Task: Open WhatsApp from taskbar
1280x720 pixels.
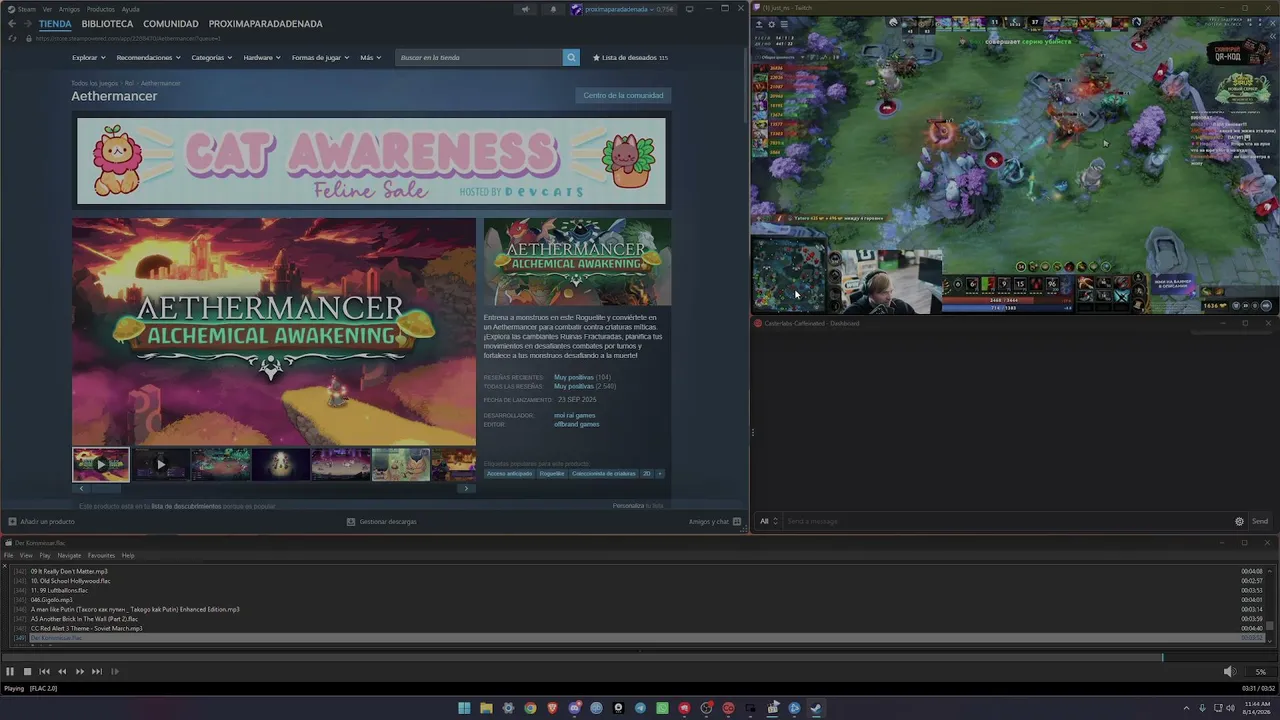Action: click(662, 708)
